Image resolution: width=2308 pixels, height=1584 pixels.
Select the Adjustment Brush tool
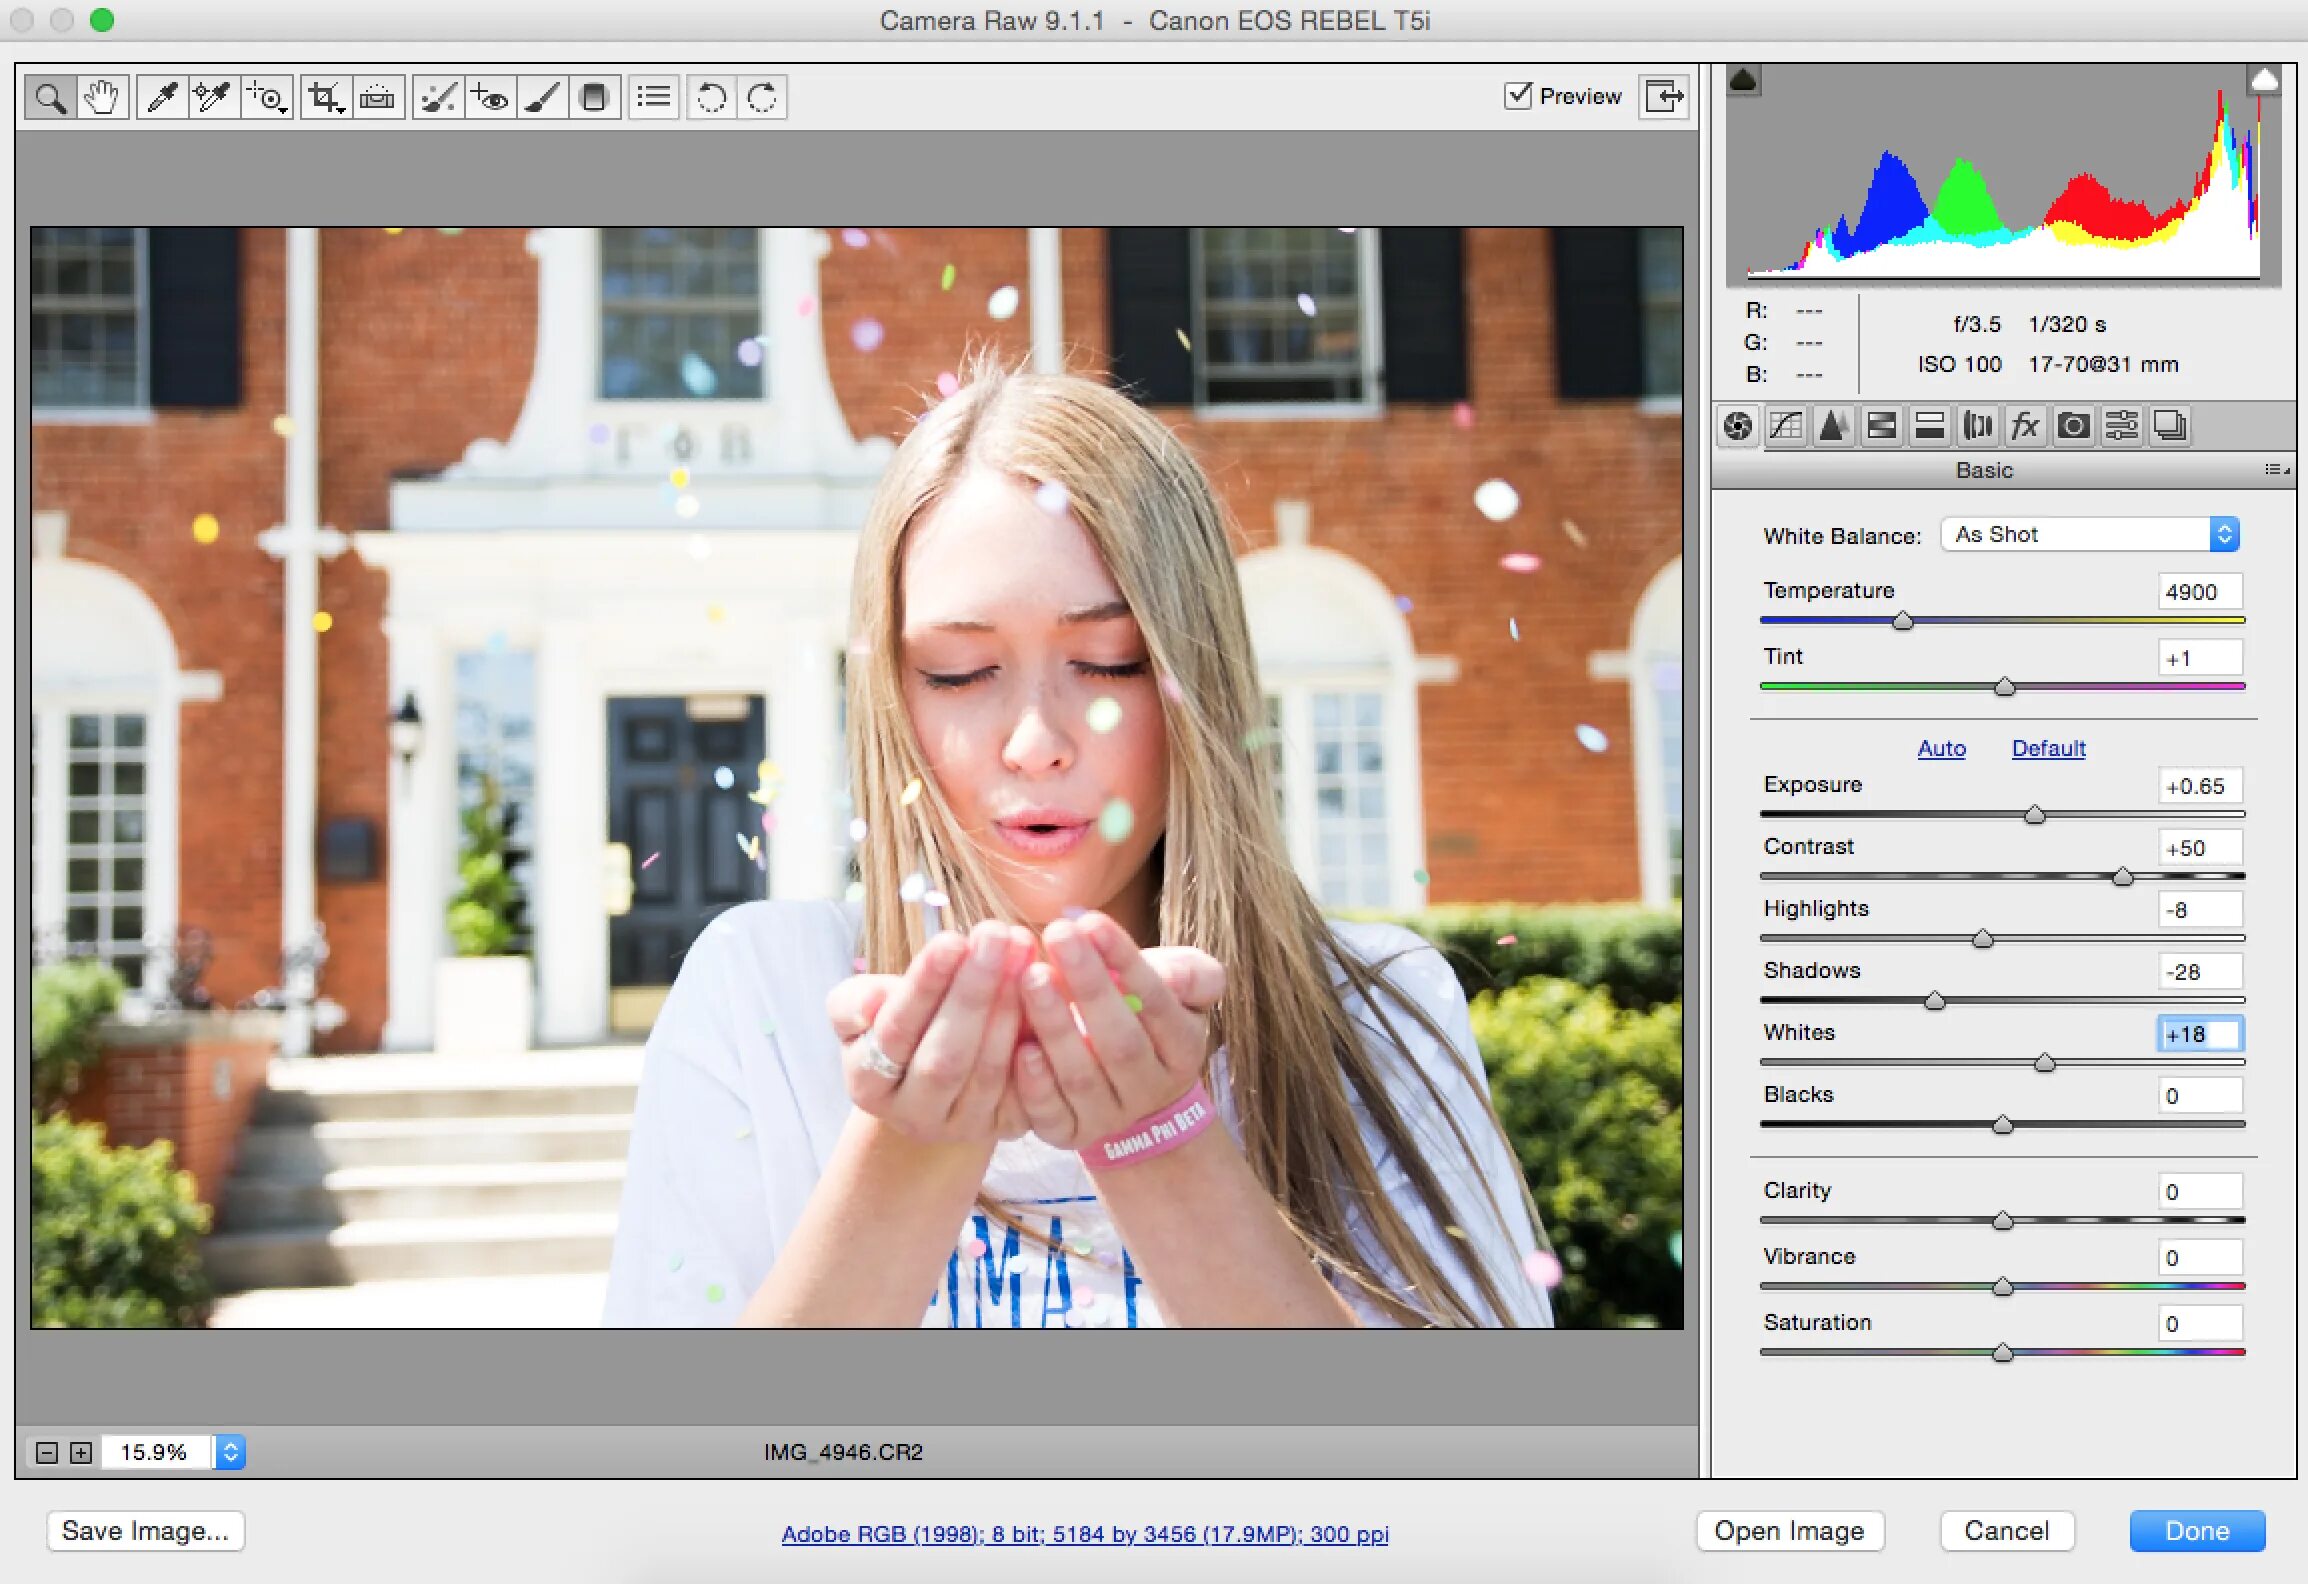click(542, 98)
